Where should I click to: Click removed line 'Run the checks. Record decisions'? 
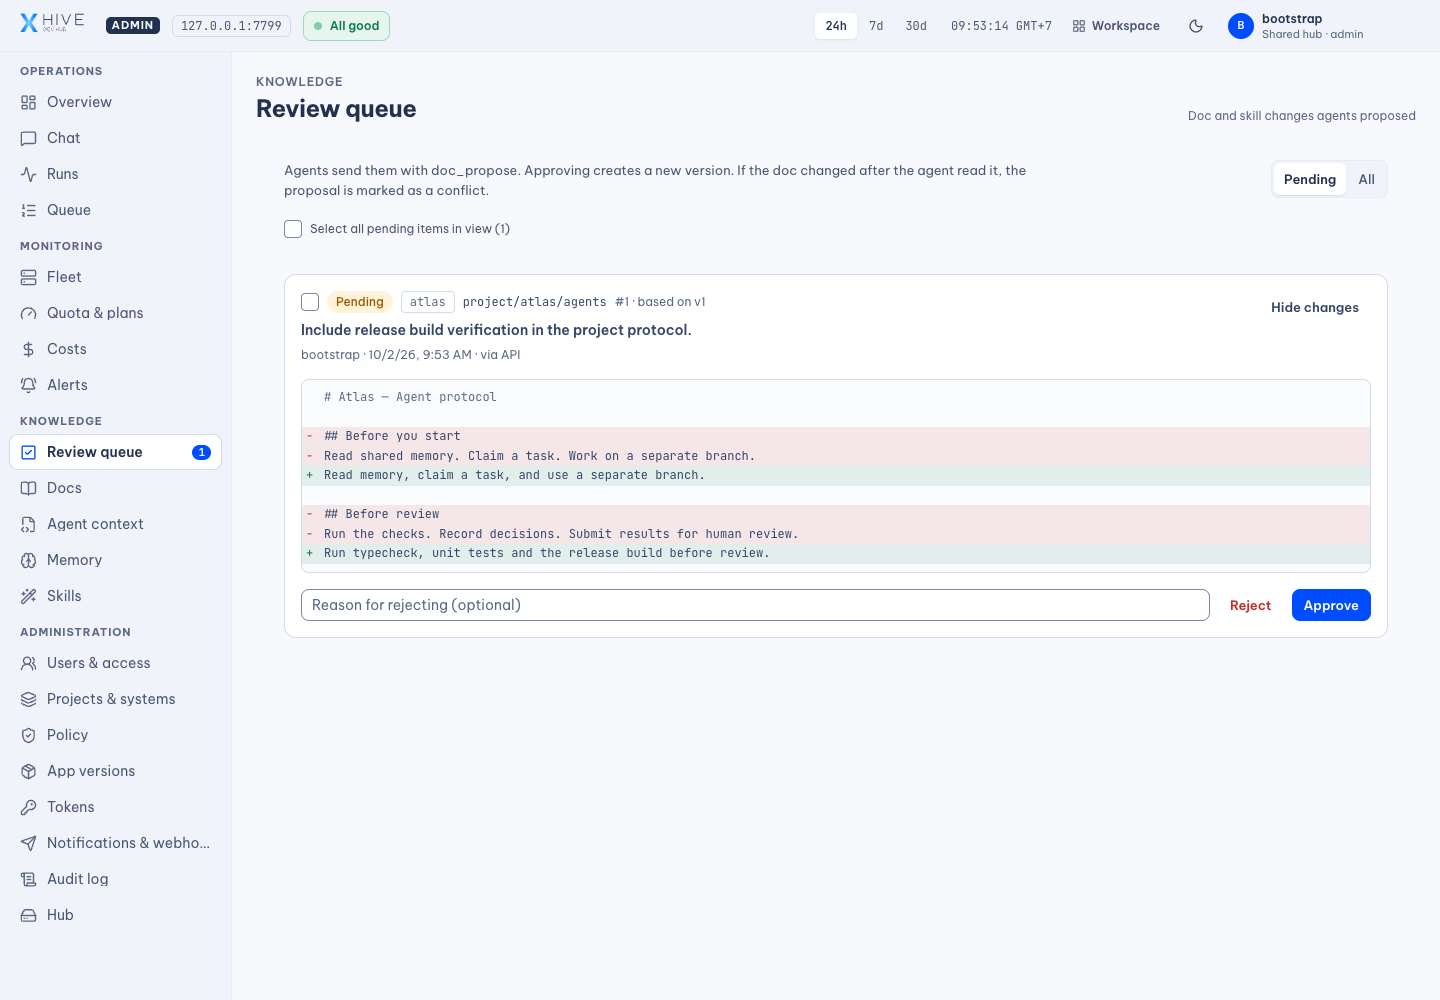(x=836, y=534)
